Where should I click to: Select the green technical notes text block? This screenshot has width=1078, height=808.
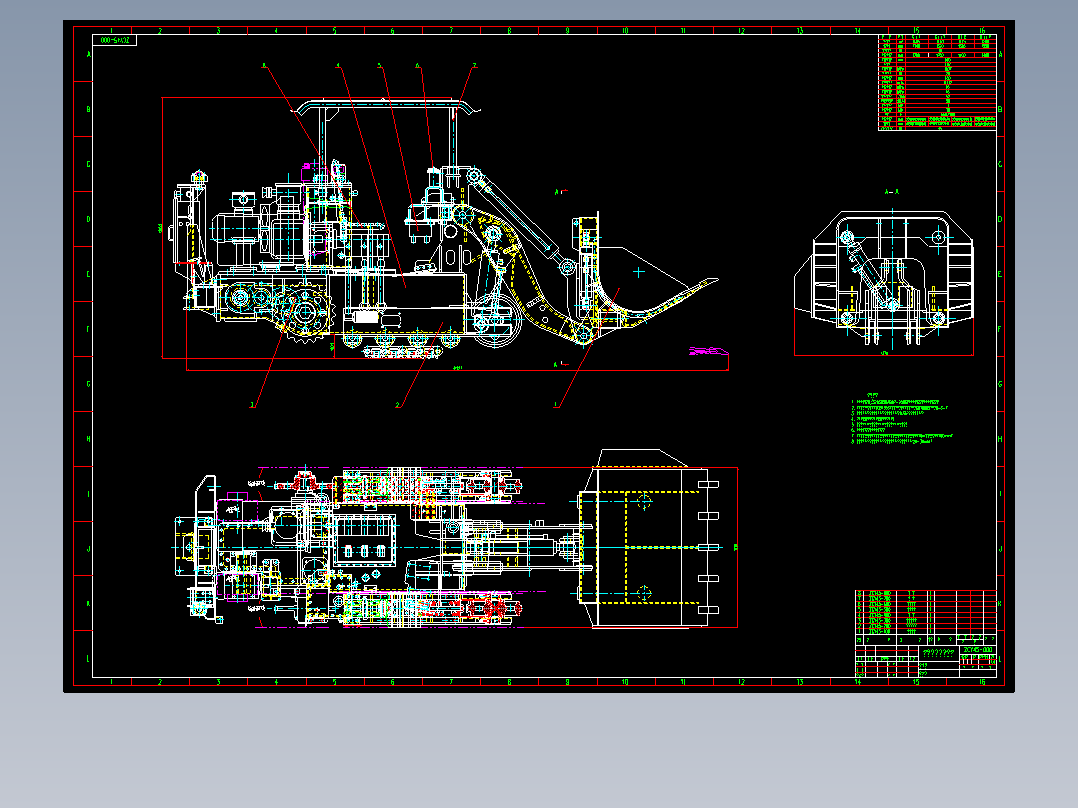901,419
